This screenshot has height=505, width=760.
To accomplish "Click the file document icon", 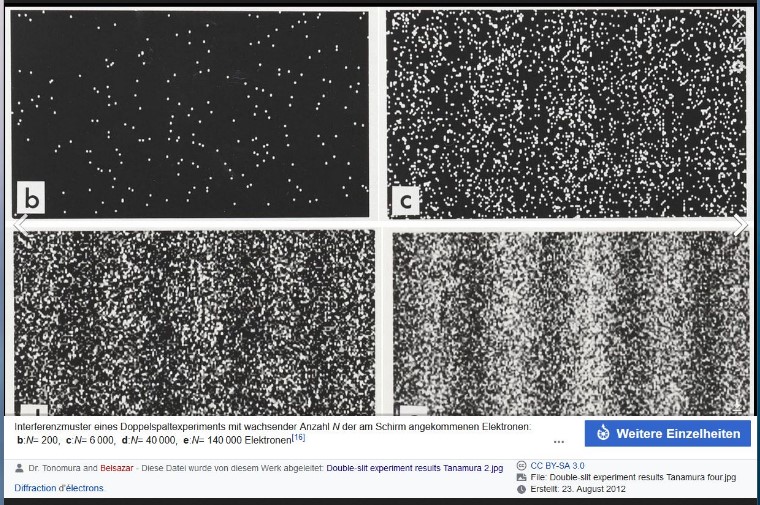I will [x=521, y=477].
